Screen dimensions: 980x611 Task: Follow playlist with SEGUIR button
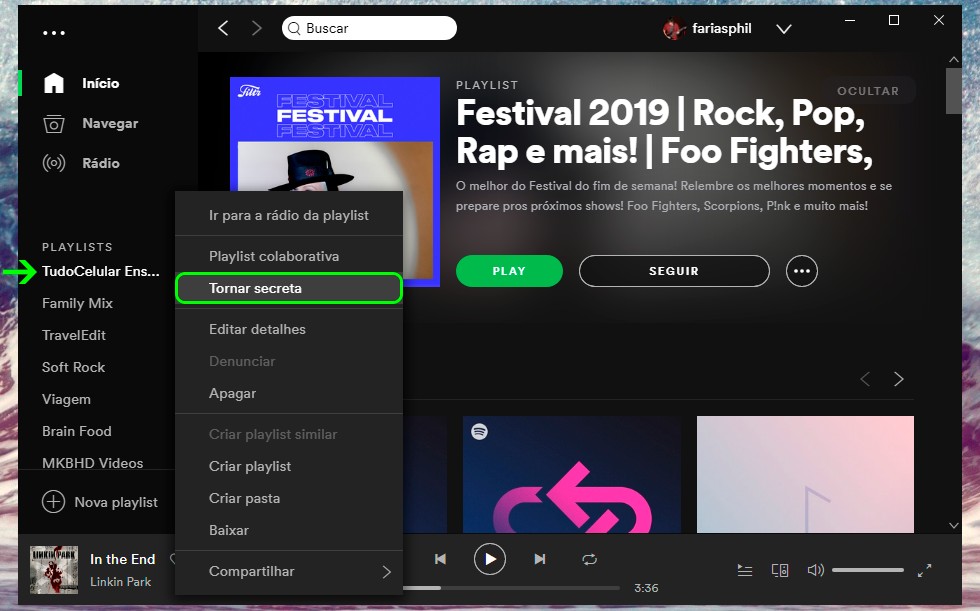click(x=674, y=271)
